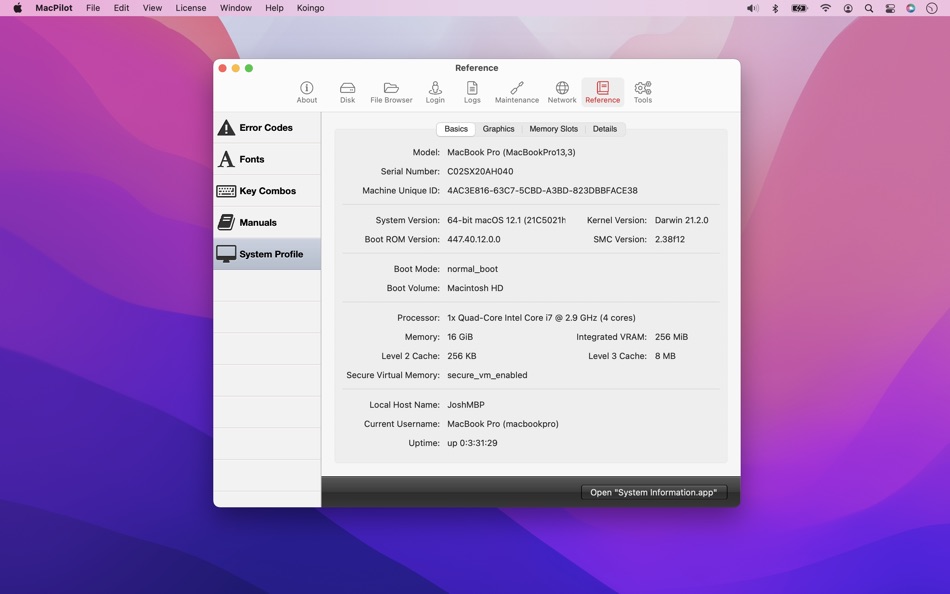Switch to the Graphics tab
The height and width of the screenshot is (594, 950).
[498, 129]
